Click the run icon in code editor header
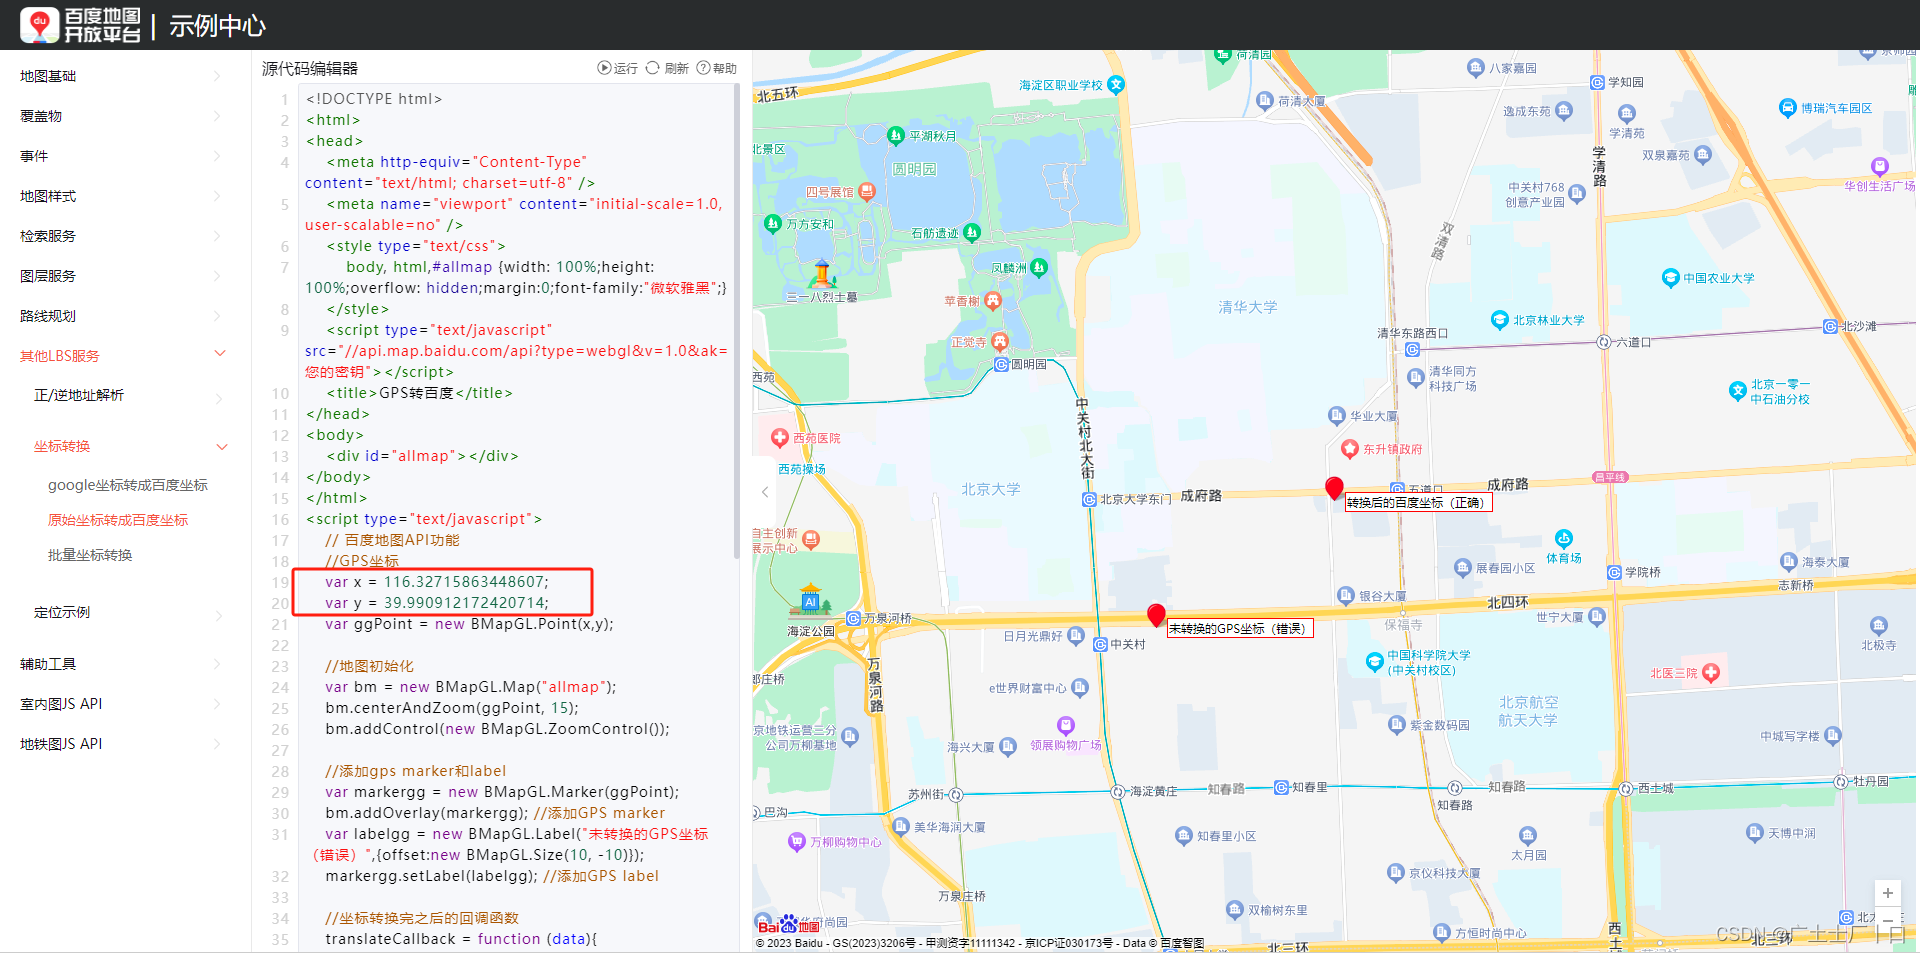This screenshot has width=1920, height=953. pyautogui.click(x=604, y=68)
